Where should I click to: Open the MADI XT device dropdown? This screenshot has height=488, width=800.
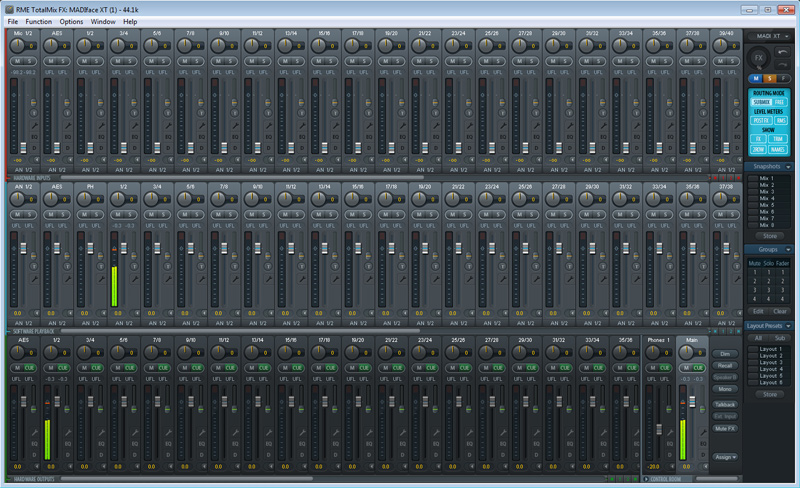point(788,37)
